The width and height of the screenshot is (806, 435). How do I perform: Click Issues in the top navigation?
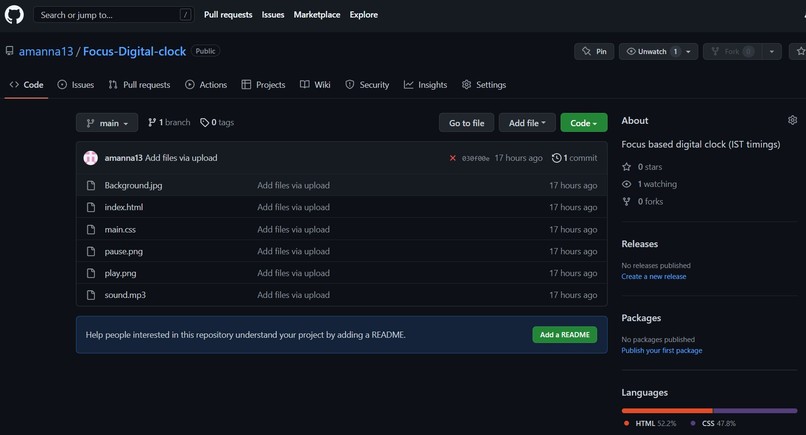273,14
